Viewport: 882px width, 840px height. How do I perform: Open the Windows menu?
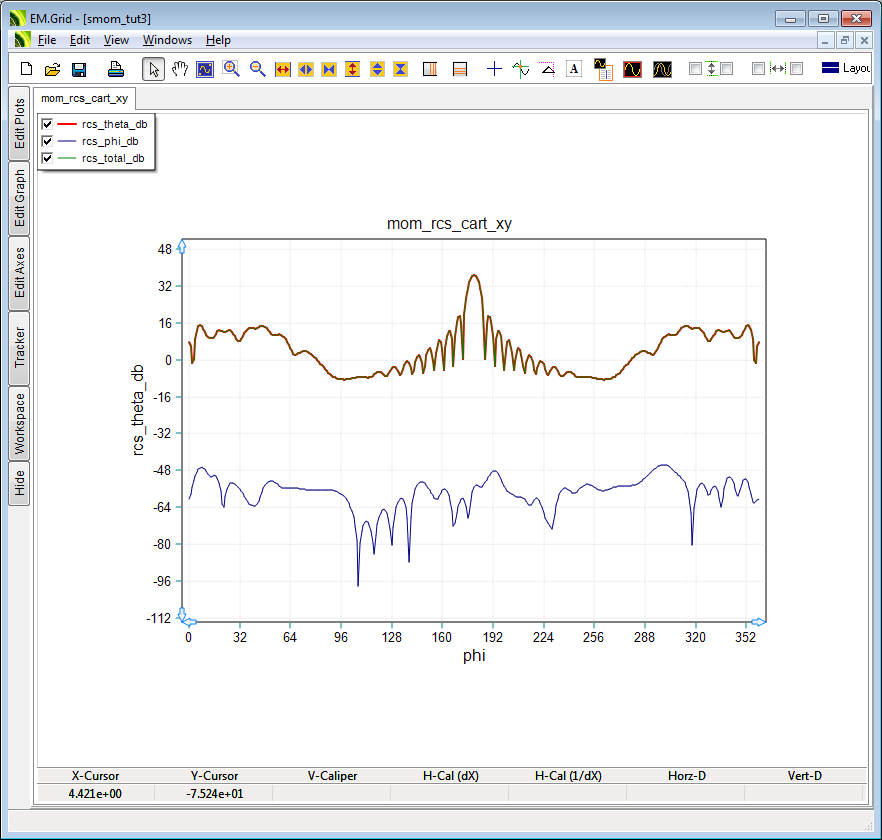click(167, 40)
